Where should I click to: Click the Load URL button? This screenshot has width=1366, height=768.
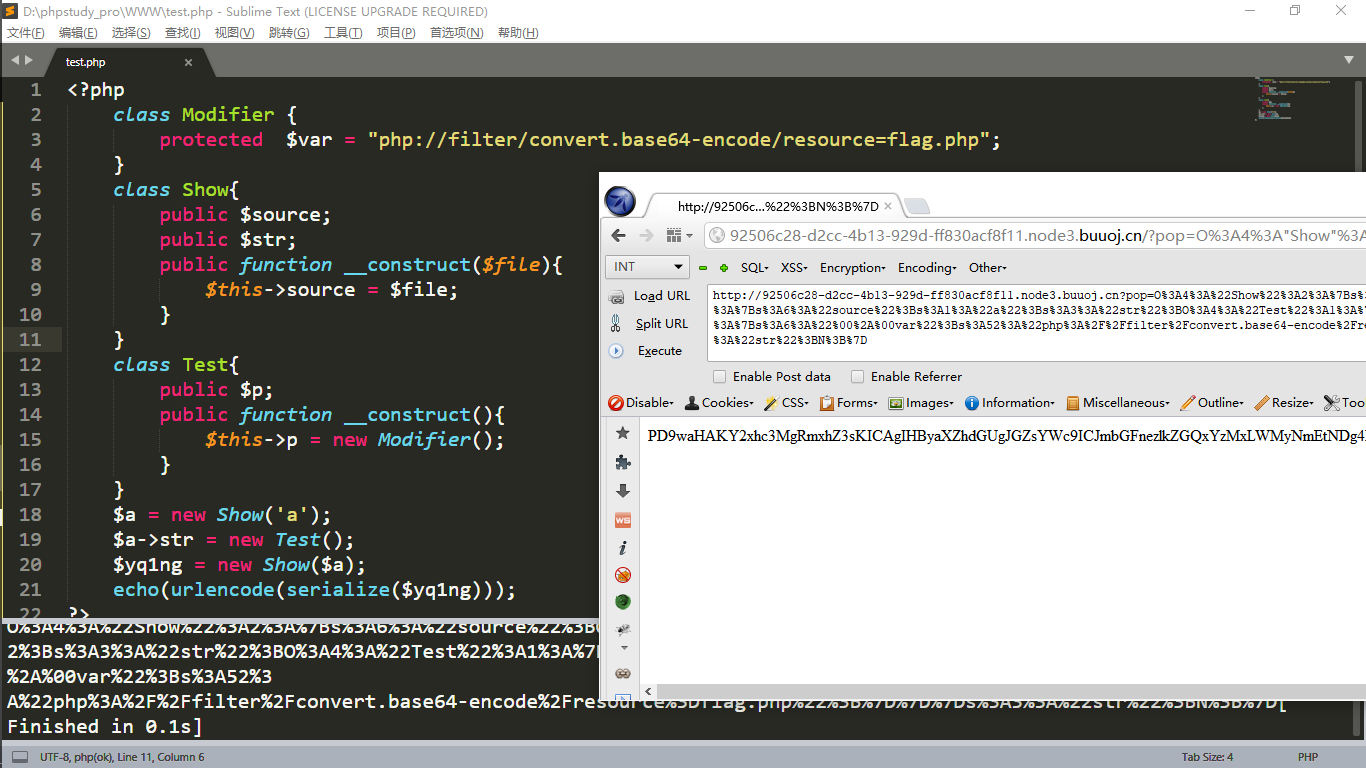[x=662, y=296]
